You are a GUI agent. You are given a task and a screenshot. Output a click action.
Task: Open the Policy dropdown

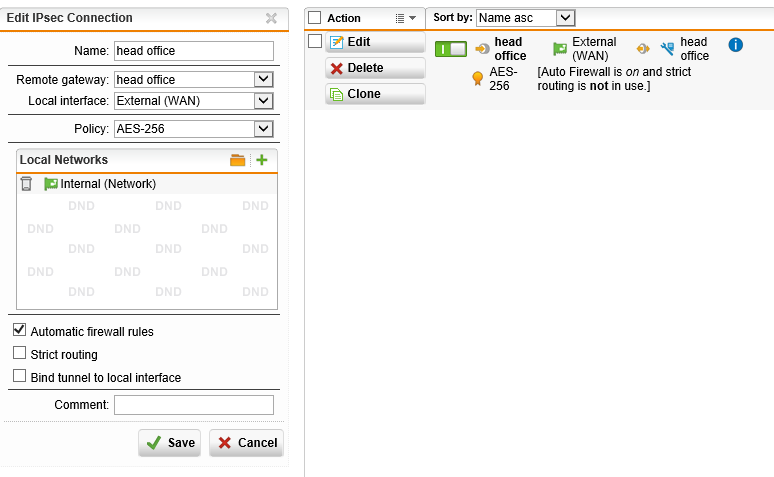tap(263, 128)
